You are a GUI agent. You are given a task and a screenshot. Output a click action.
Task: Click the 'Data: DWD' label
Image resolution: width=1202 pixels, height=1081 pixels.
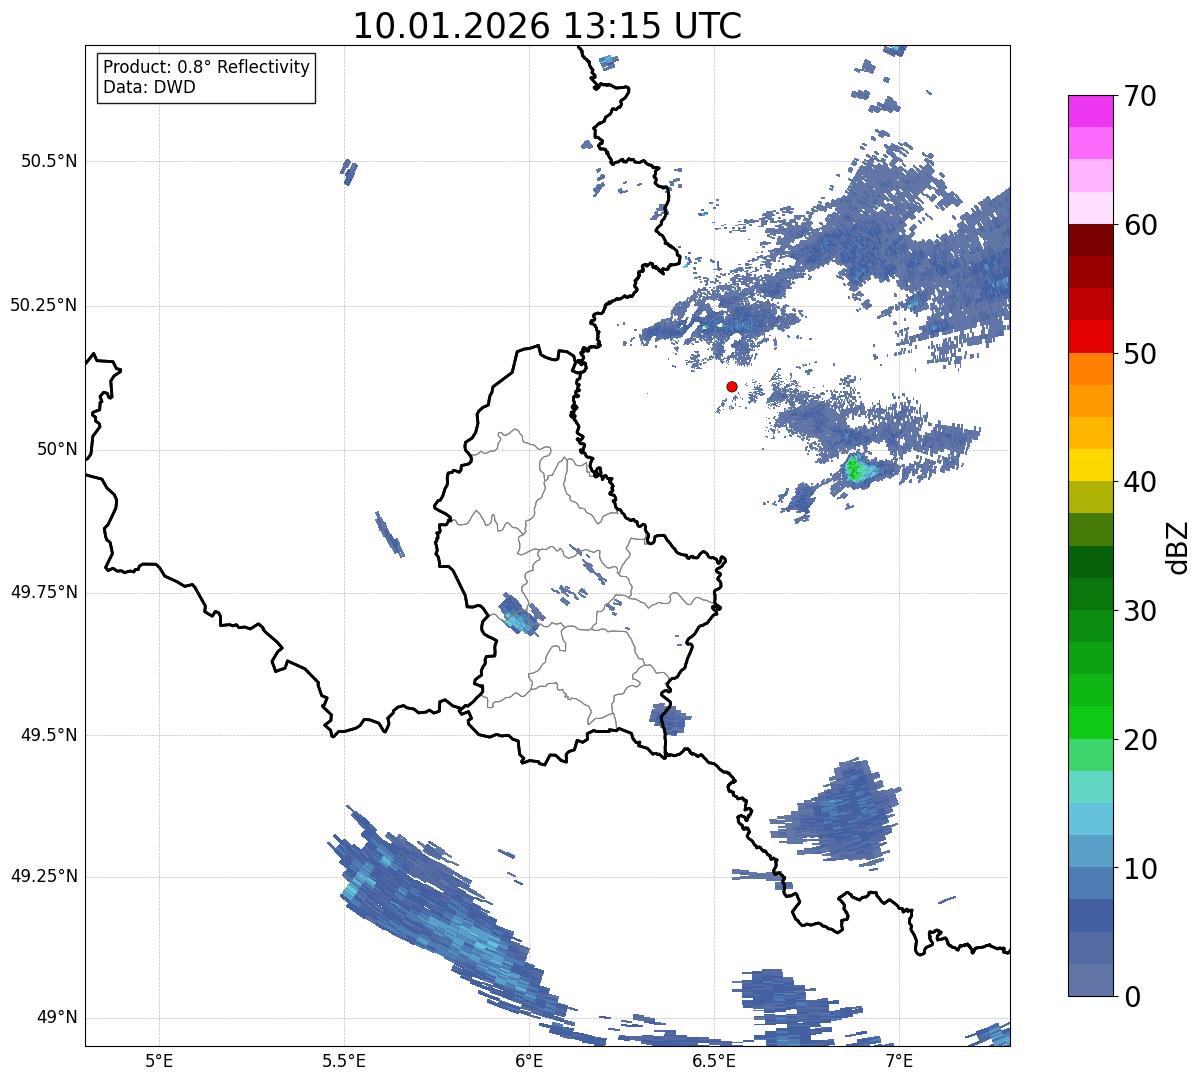[149, 87]
